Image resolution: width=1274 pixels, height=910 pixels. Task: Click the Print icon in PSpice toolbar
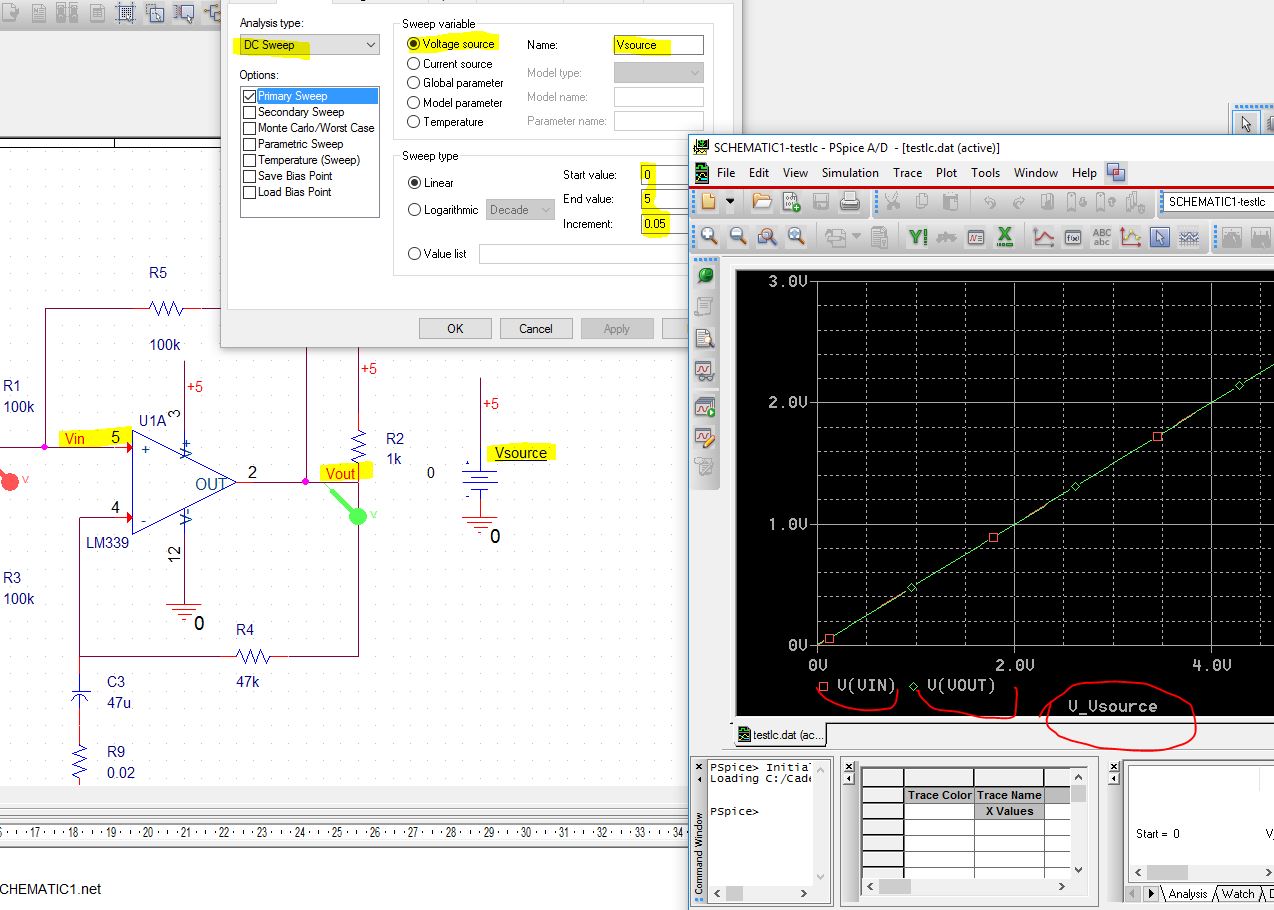(850, 202)
